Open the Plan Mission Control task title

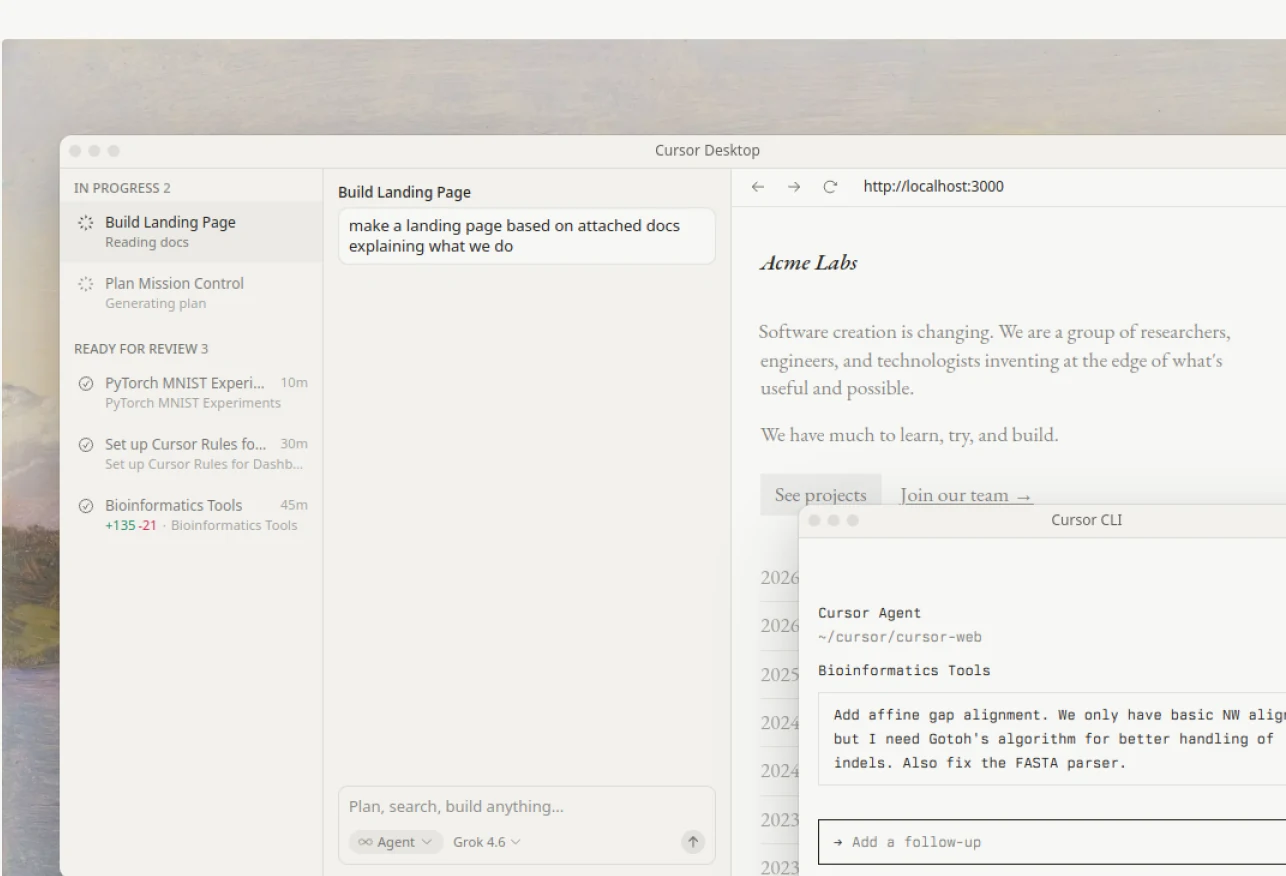point(174,283)
